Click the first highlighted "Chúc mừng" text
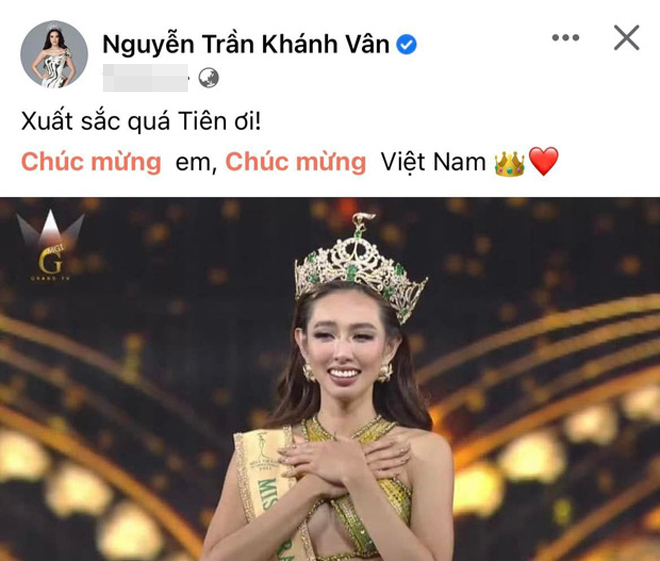 tap(91, 162)
